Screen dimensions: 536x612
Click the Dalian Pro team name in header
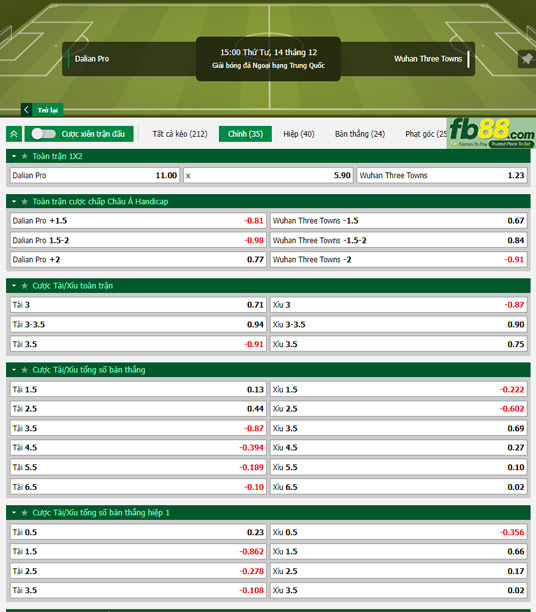(x=92, y=59)
